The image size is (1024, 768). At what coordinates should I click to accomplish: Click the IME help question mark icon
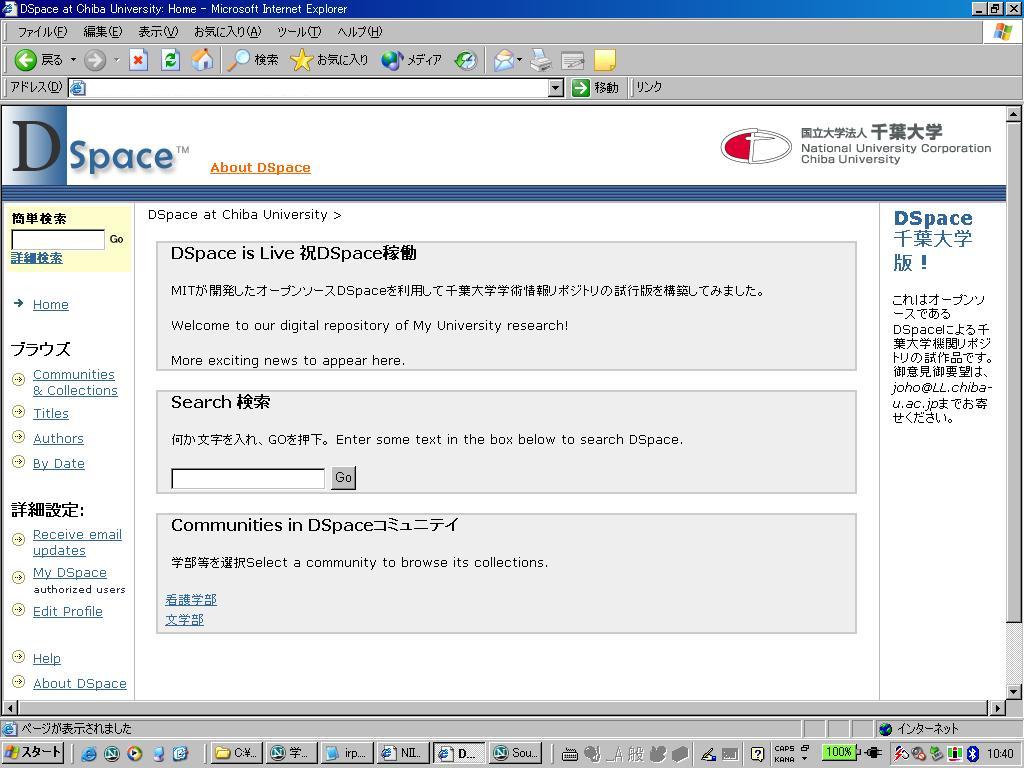coord(757,754)
